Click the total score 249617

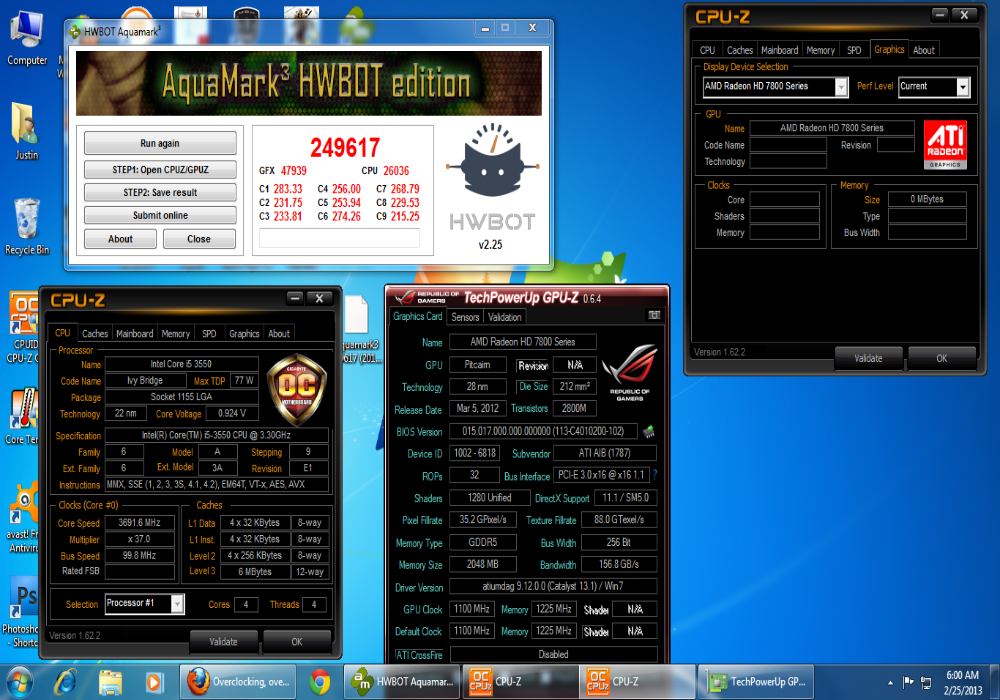(x=345, y=148)
